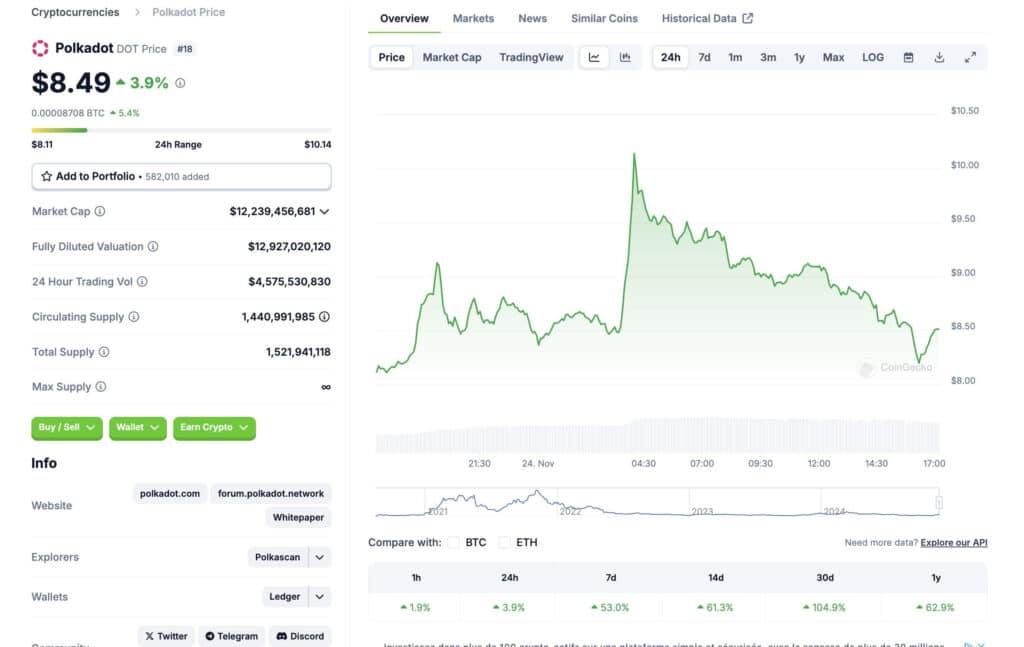Click the 30d 104.9% change value

(824, 607)
